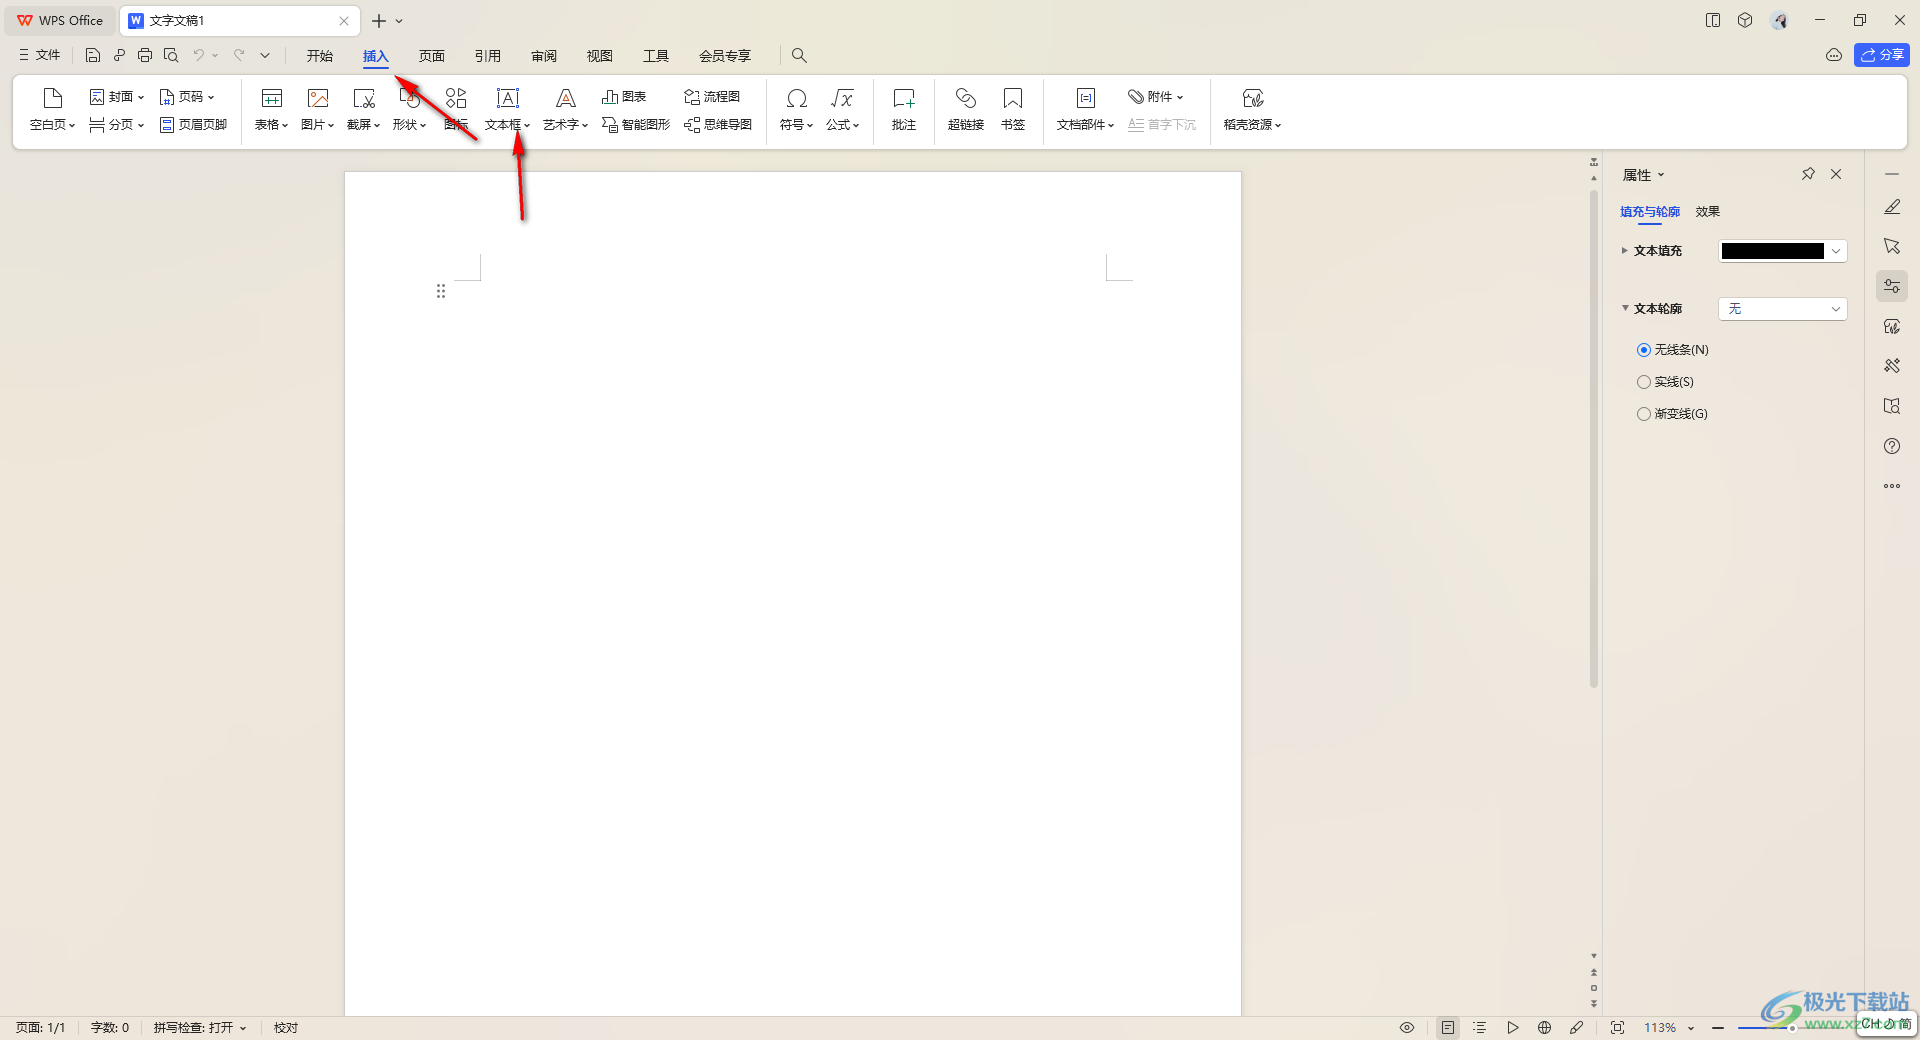The height and width of the screenshot is (1040, 1920).
Task: Switch to web layout view globe icon
Action: click(1545, 1027)
